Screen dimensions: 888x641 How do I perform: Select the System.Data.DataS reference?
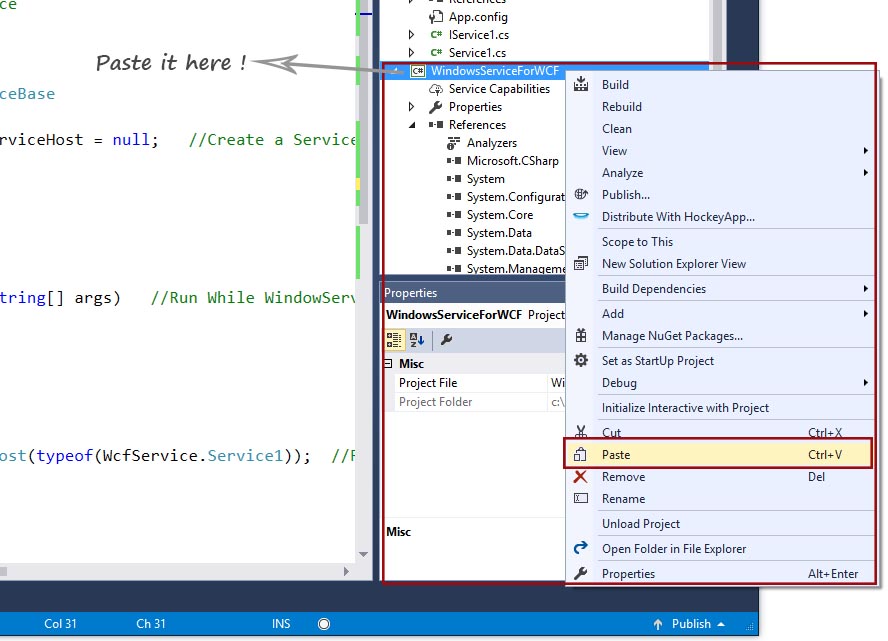[x=515, y=251]
